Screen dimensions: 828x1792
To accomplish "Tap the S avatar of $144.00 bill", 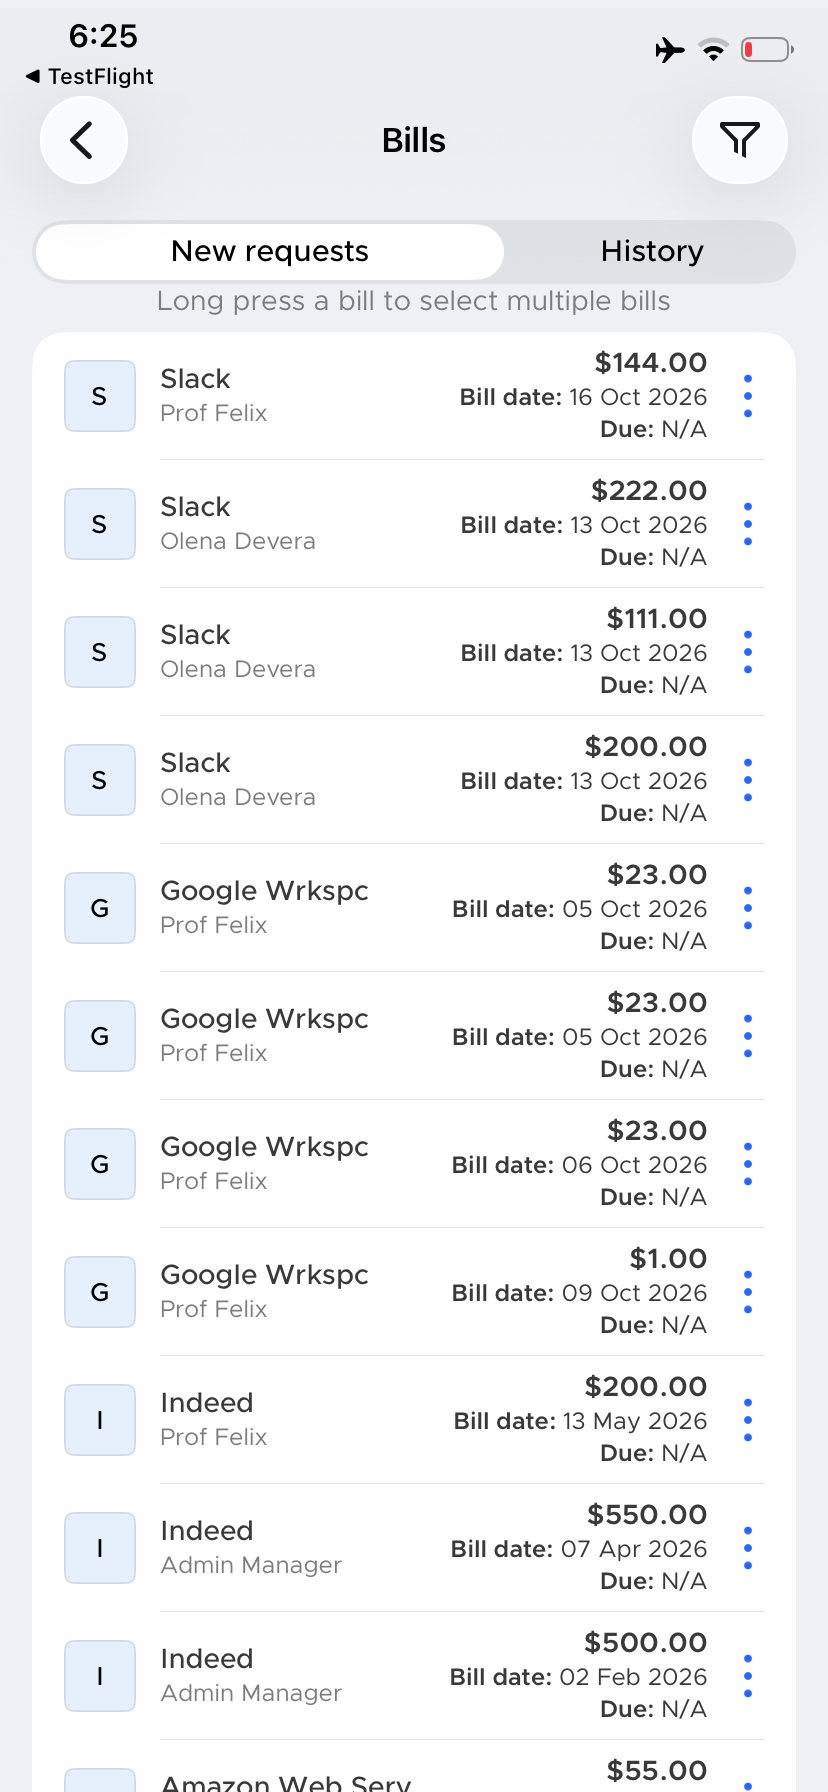I will click(x=100, y=396).
